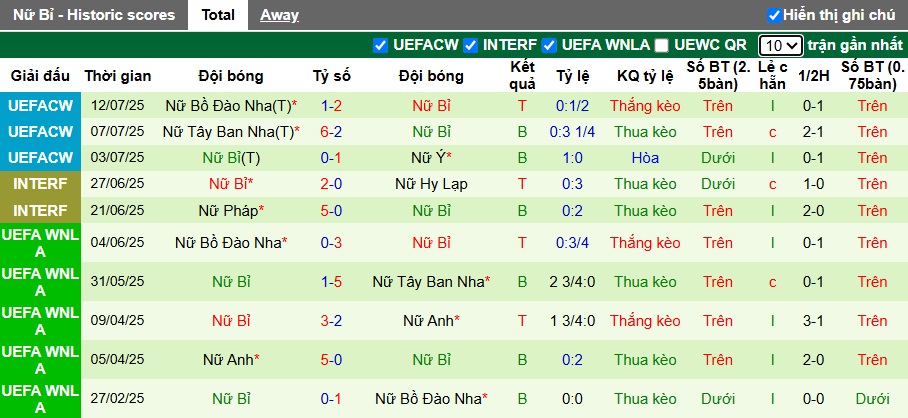Image resolution: width=908 pixels, height=418 pixels.
Task: Click the INTERF badge dated 27/06/25
Action: [x=40, y=184]
